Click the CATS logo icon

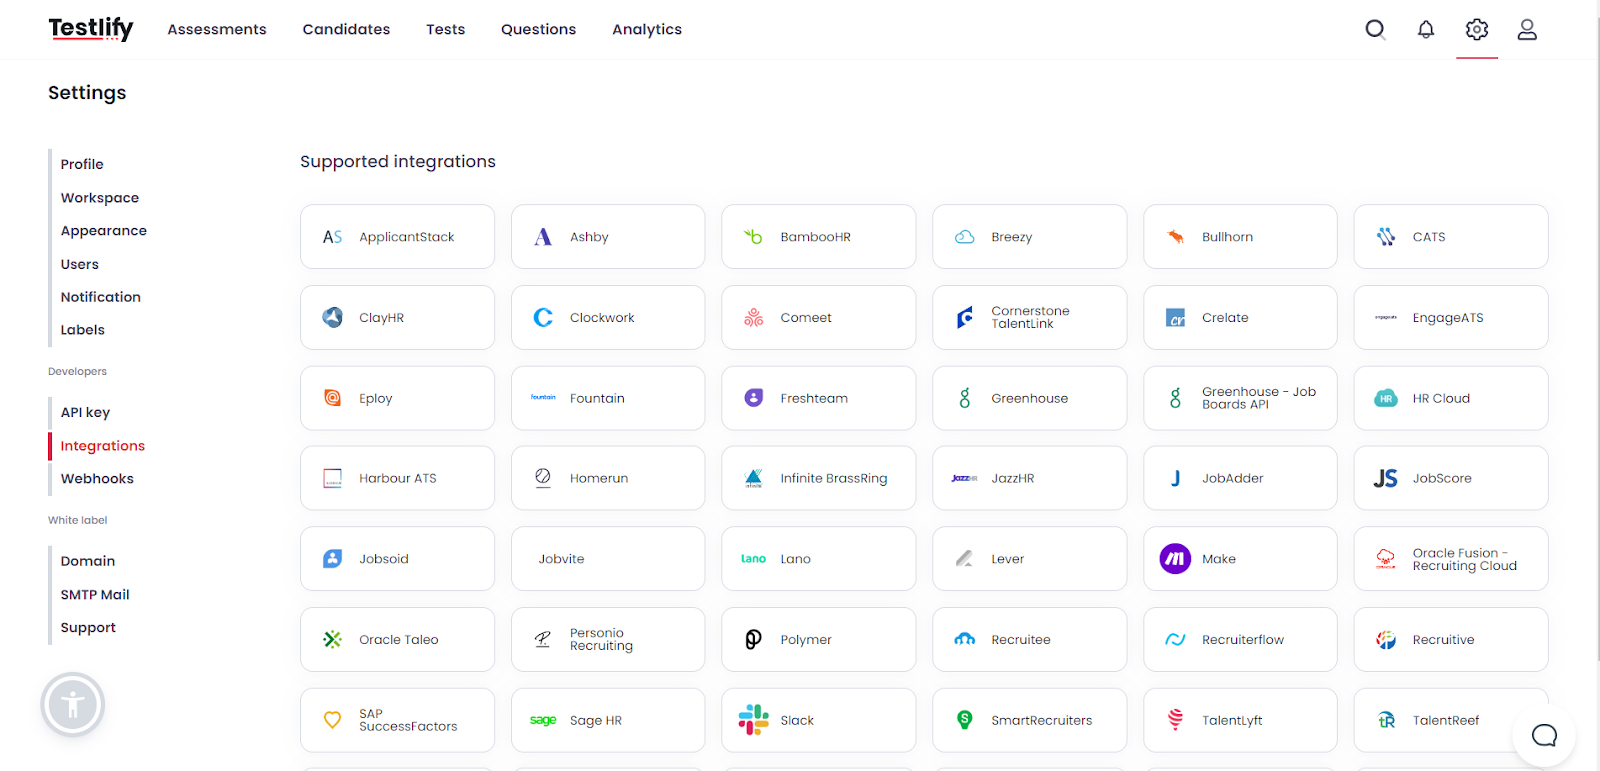pyautogui.click(x=1386, y=237)
